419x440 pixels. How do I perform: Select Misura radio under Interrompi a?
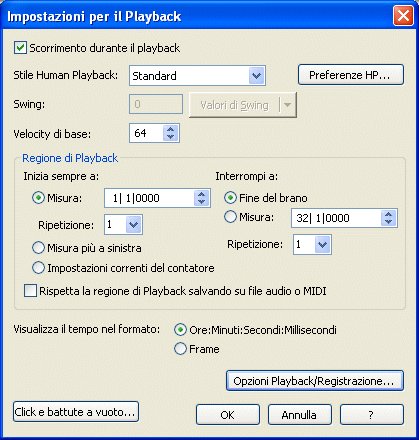(x=230, y=217)
